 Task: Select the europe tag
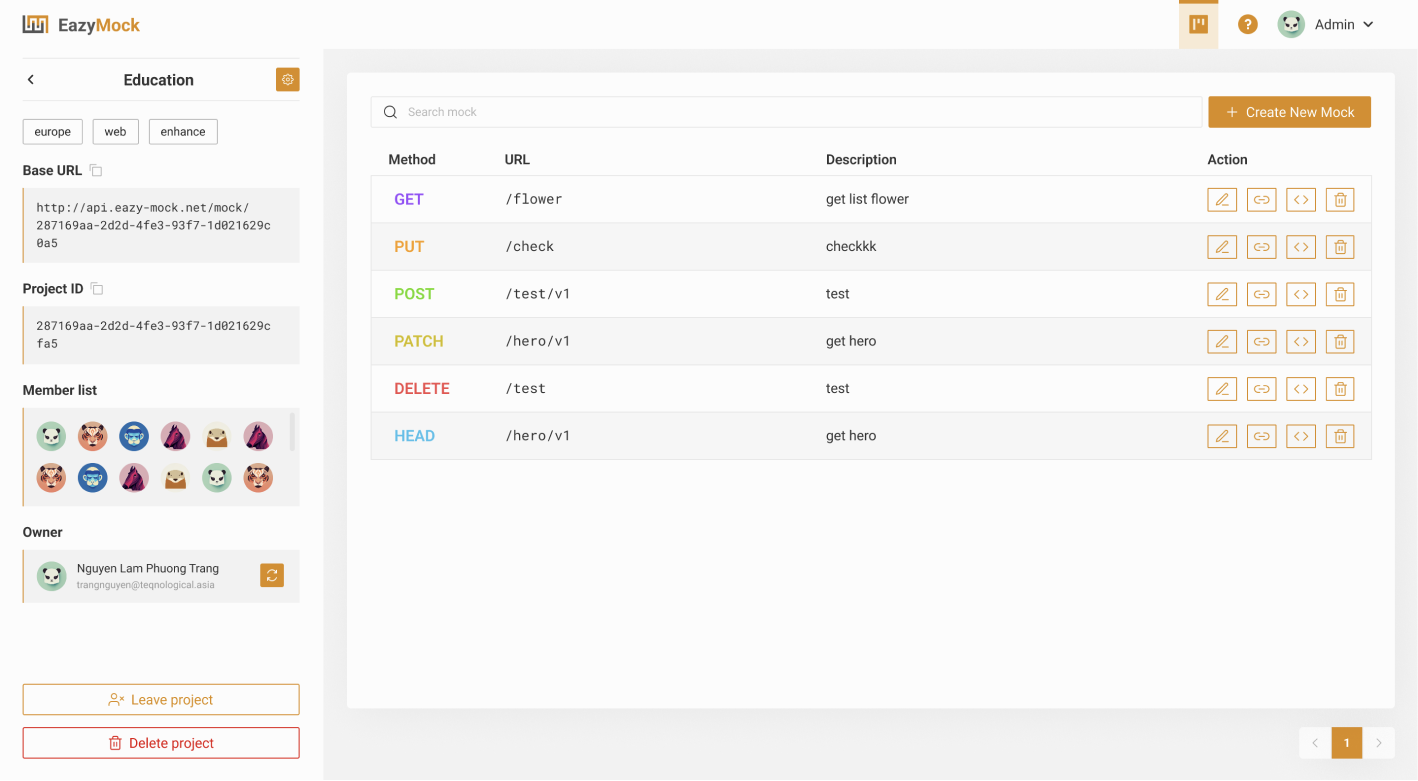[x=53, y=132]
